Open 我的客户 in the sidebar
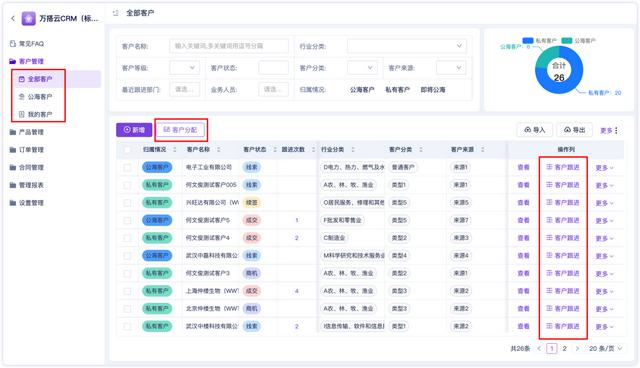Screen dimensions: 640x368 tap(40, 115)
